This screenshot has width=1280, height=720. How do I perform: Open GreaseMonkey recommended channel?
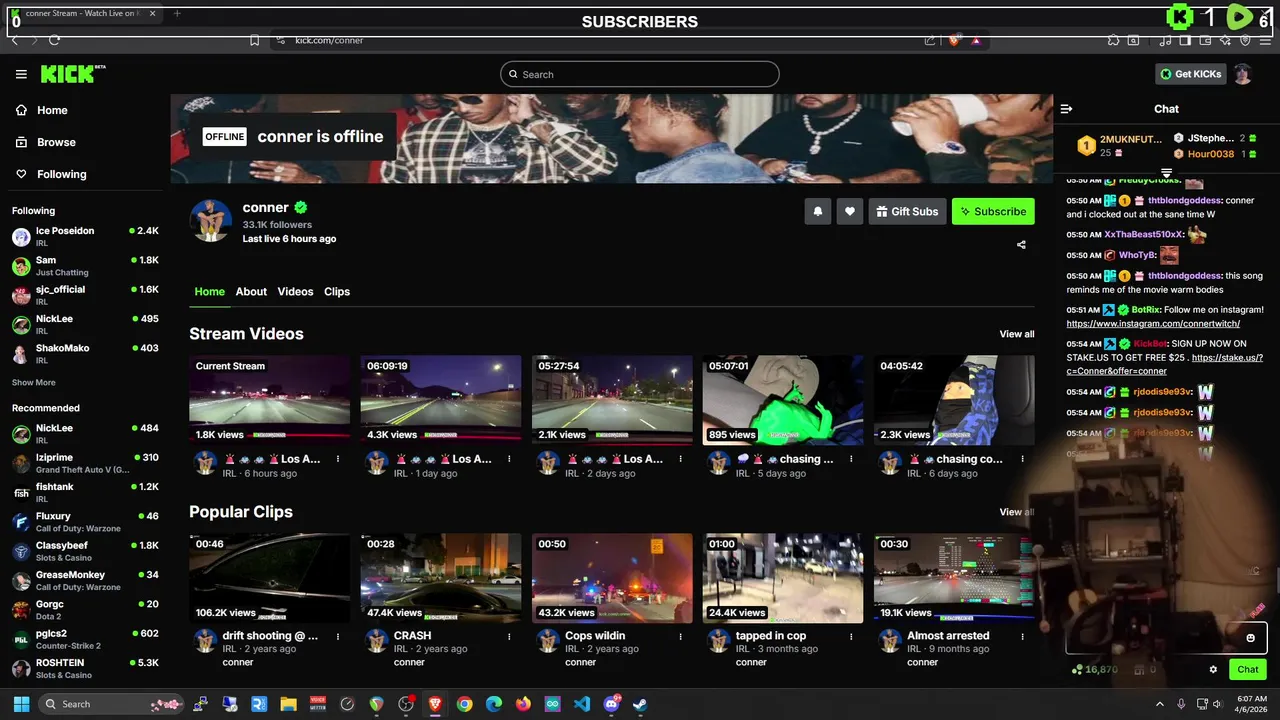(85, 580)
